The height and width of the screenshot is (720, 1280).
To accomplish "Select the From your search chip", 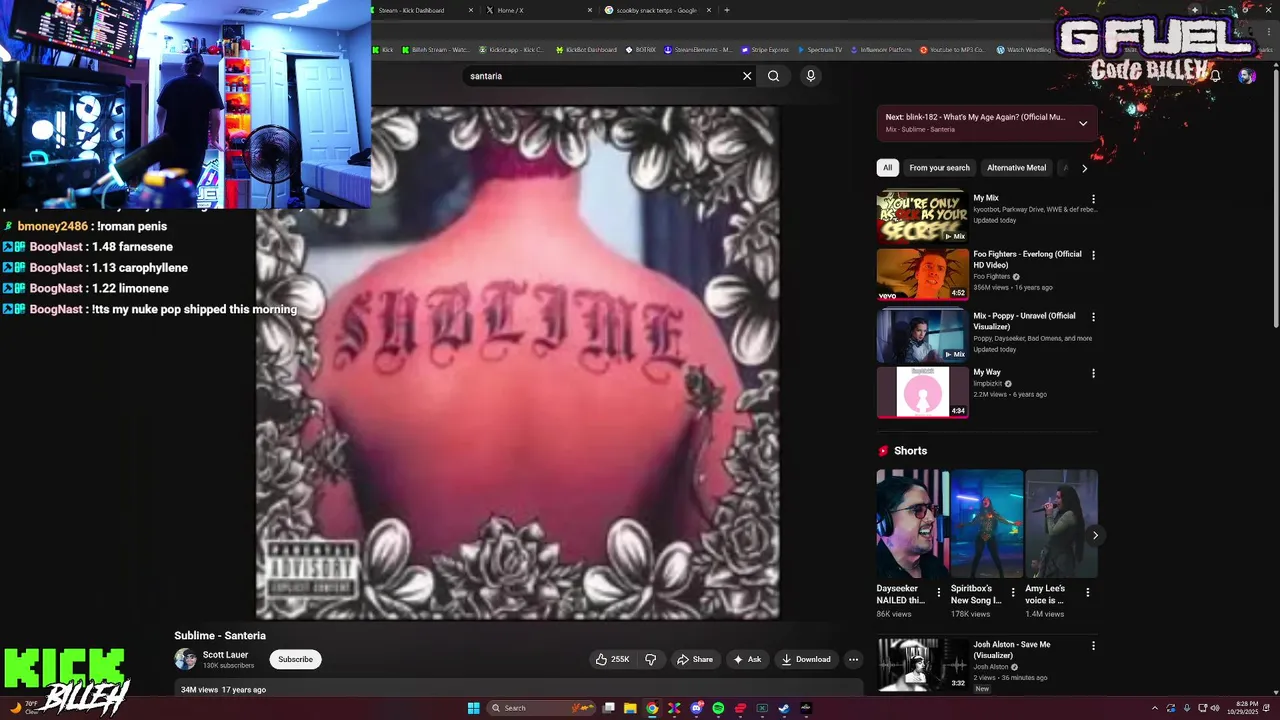I will (939, 168).
